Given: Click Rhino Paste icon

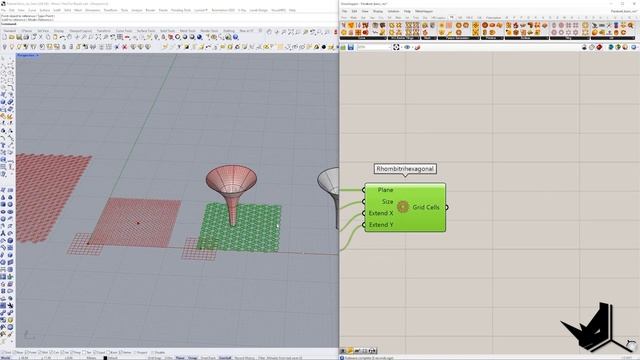Looking at the screenshot, I should pyautogui.click(x=55, y=37).
